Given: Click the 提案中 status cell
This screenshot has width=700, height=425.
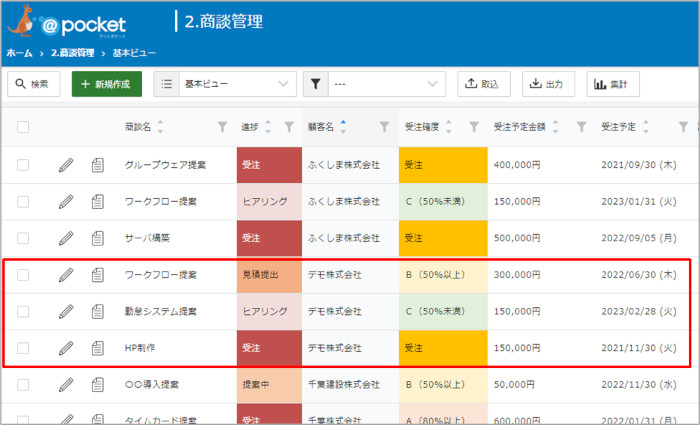Looking at the screenshot, I should [269, 385].
